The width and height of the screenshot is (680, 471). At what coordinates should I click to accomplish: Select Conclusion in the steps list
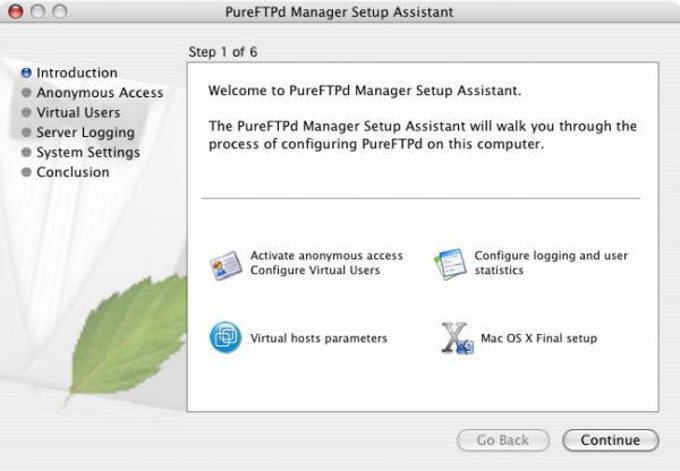73,172
